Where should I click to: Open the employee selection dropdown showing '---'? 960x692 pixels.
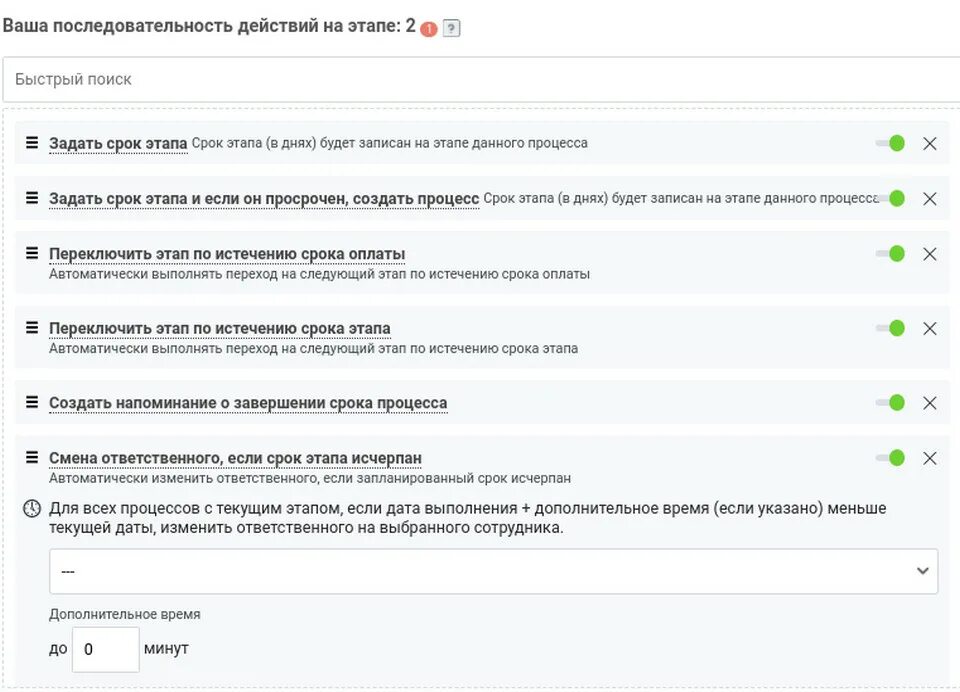pos(494,571)
